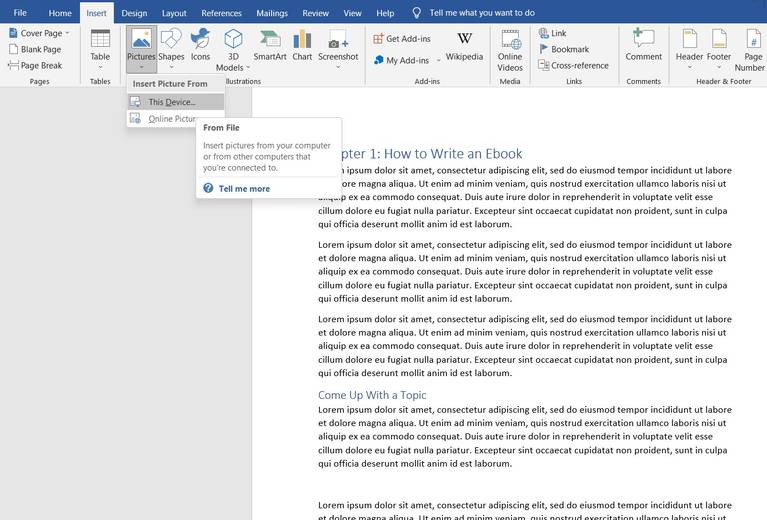
Task: Click the This Device picture icon
Action: [x=135, y=102]
